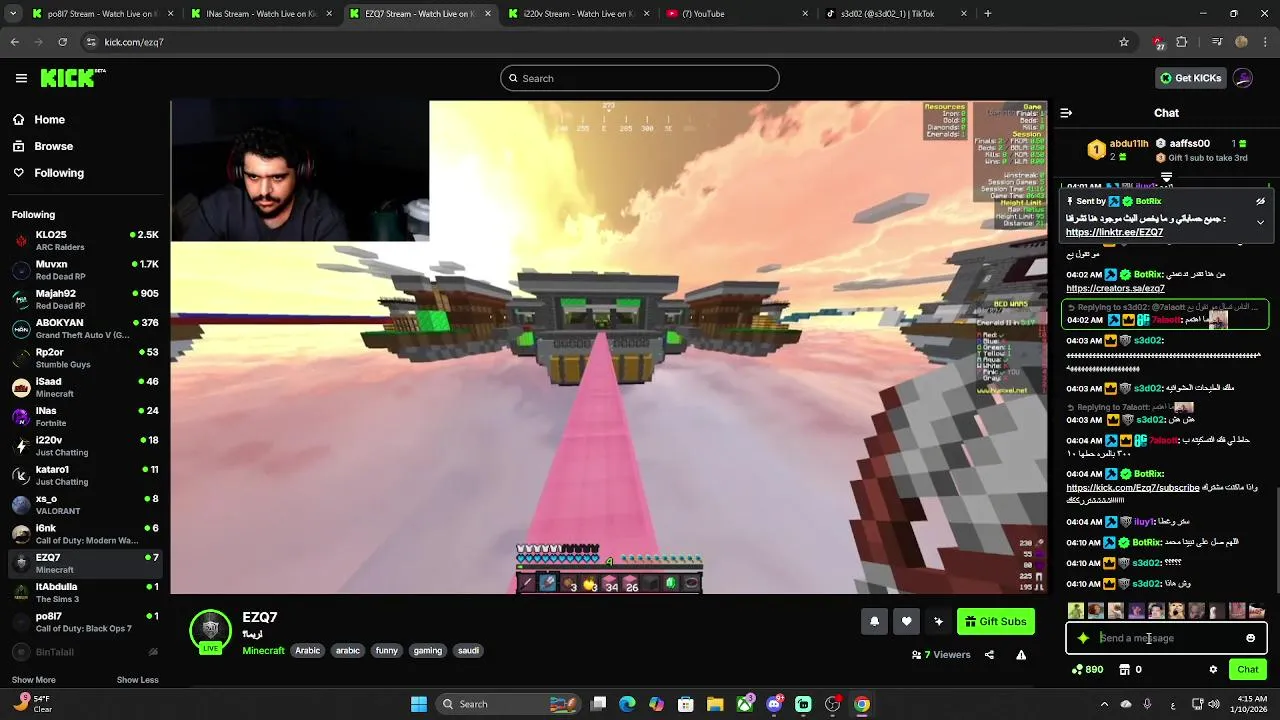Open Muvxn channel in Following list
This screenshot has height=720, width=1280.
(85, 270)
